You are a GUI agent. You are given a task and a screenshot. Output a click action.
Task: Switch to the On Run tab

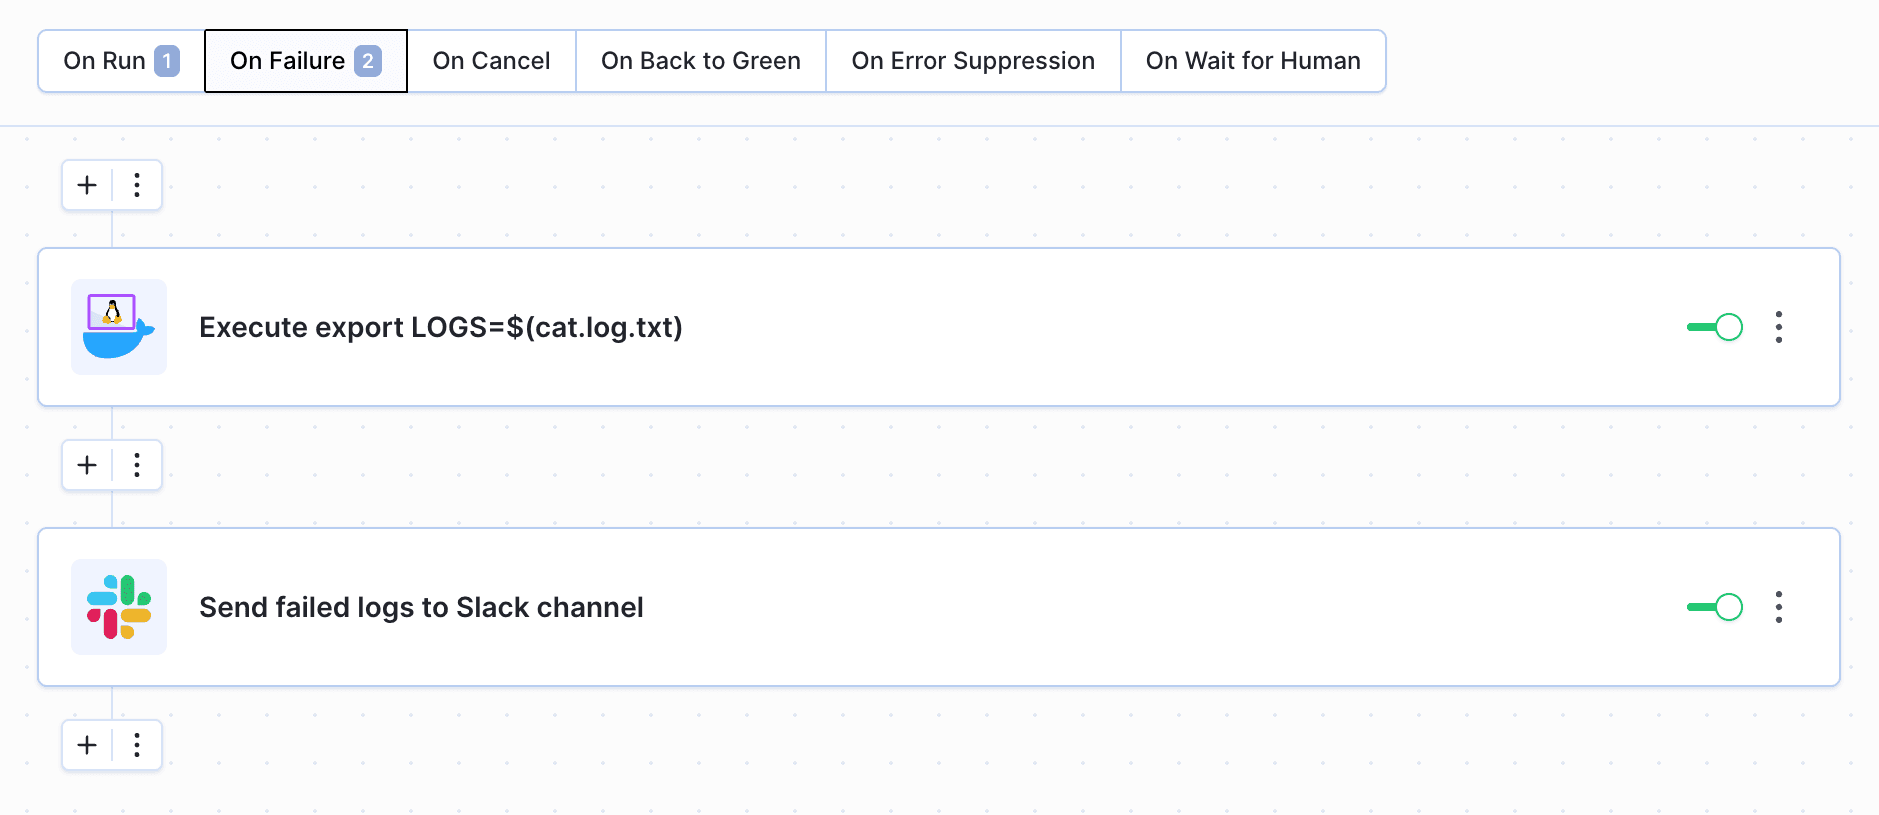coord(121,61)
